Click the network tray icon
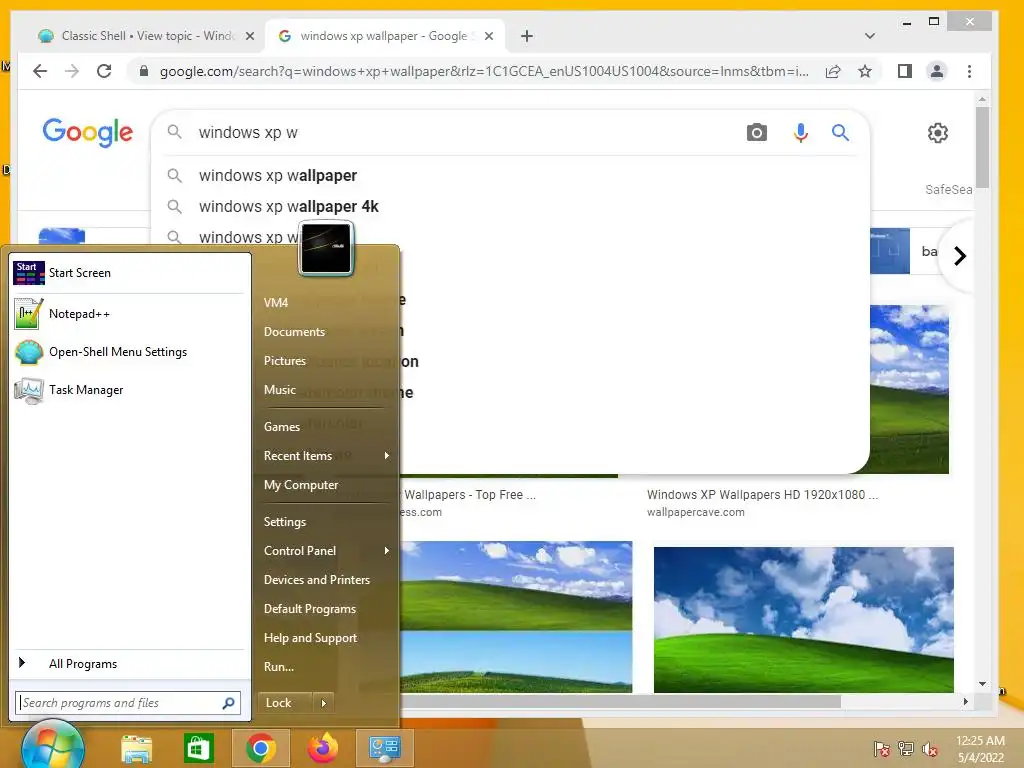 click(906, 748)
